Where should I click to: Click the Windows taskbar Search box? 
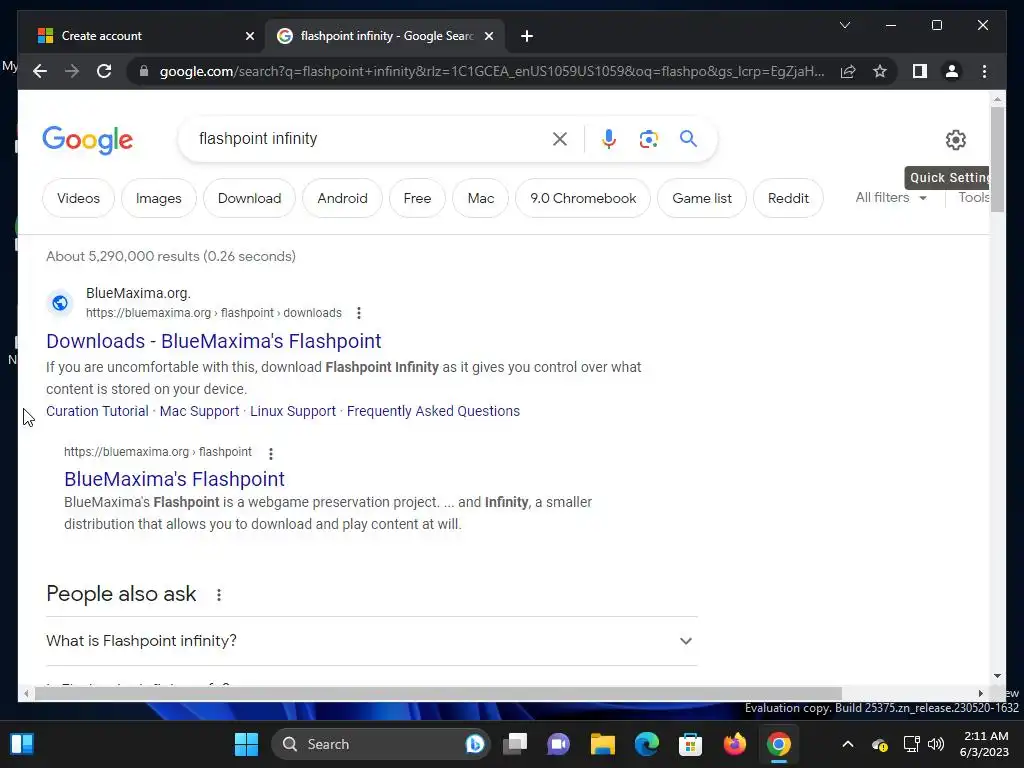pyautogui.click(x=381, y=744)
